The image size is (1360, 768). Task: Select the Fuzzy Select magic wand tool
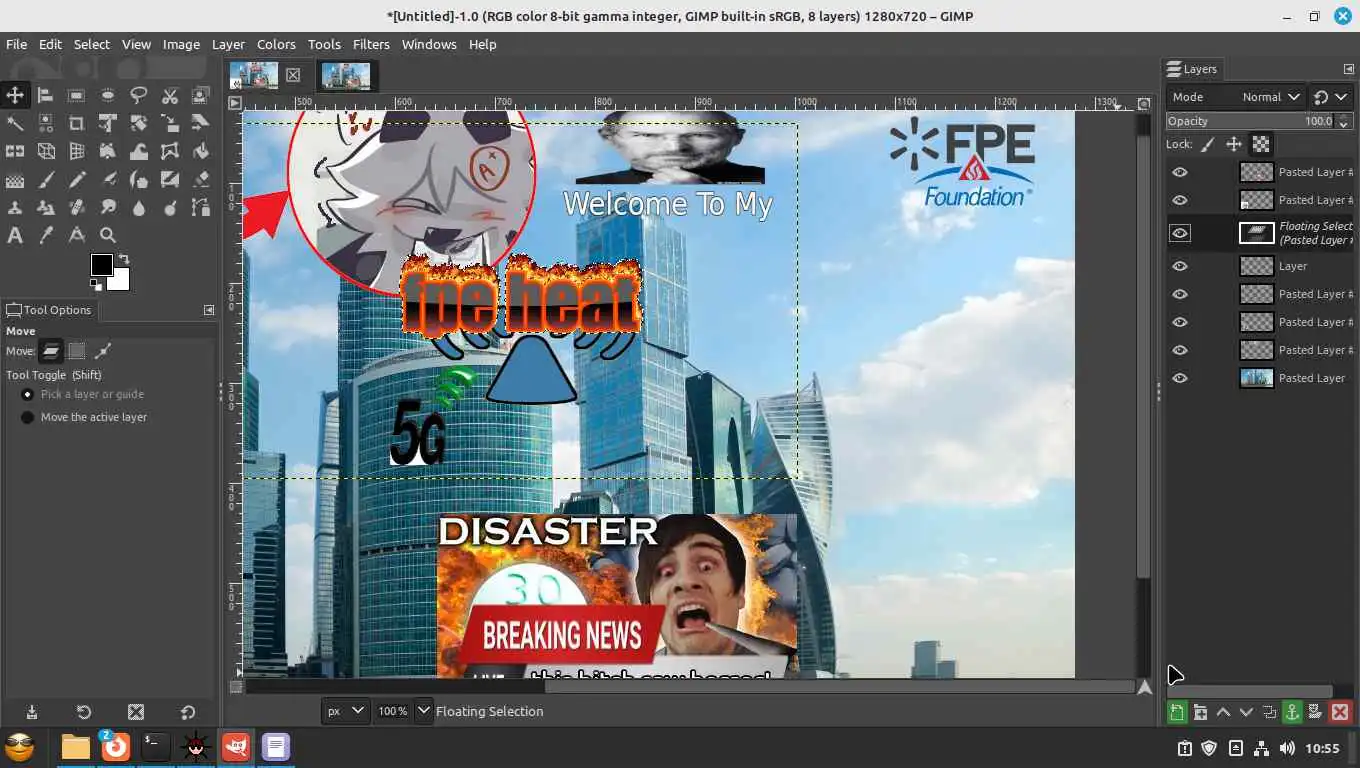[x=14, y=123]
